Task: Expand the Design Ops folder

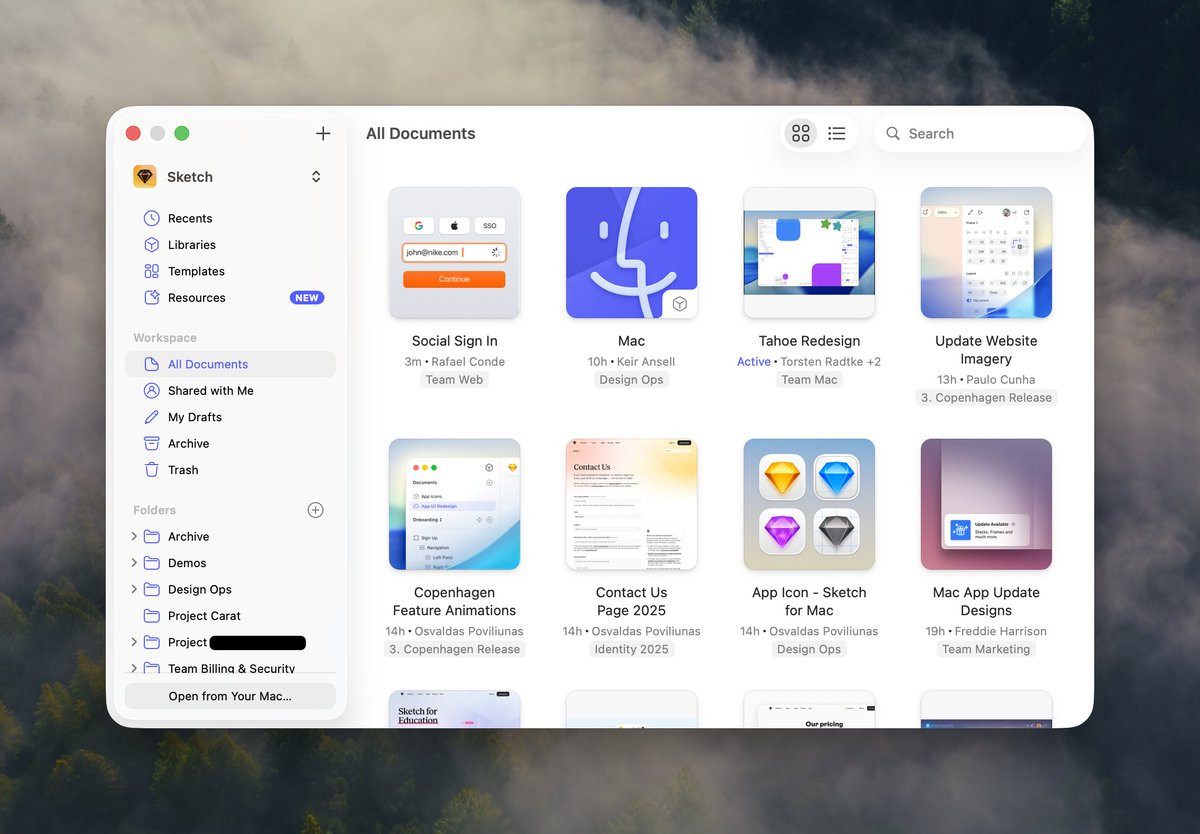Action: pos(134,589)
